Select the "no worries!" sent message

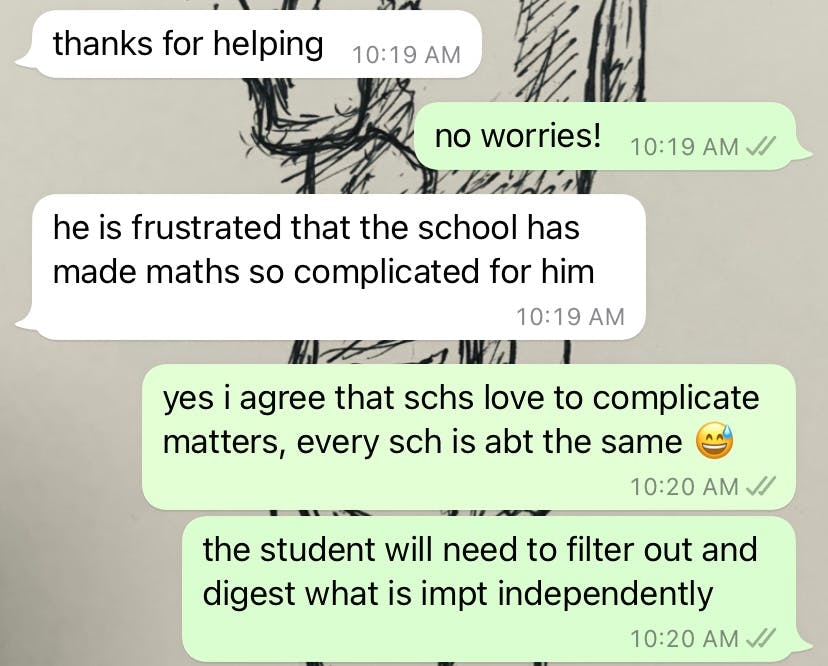pos(614,136)
